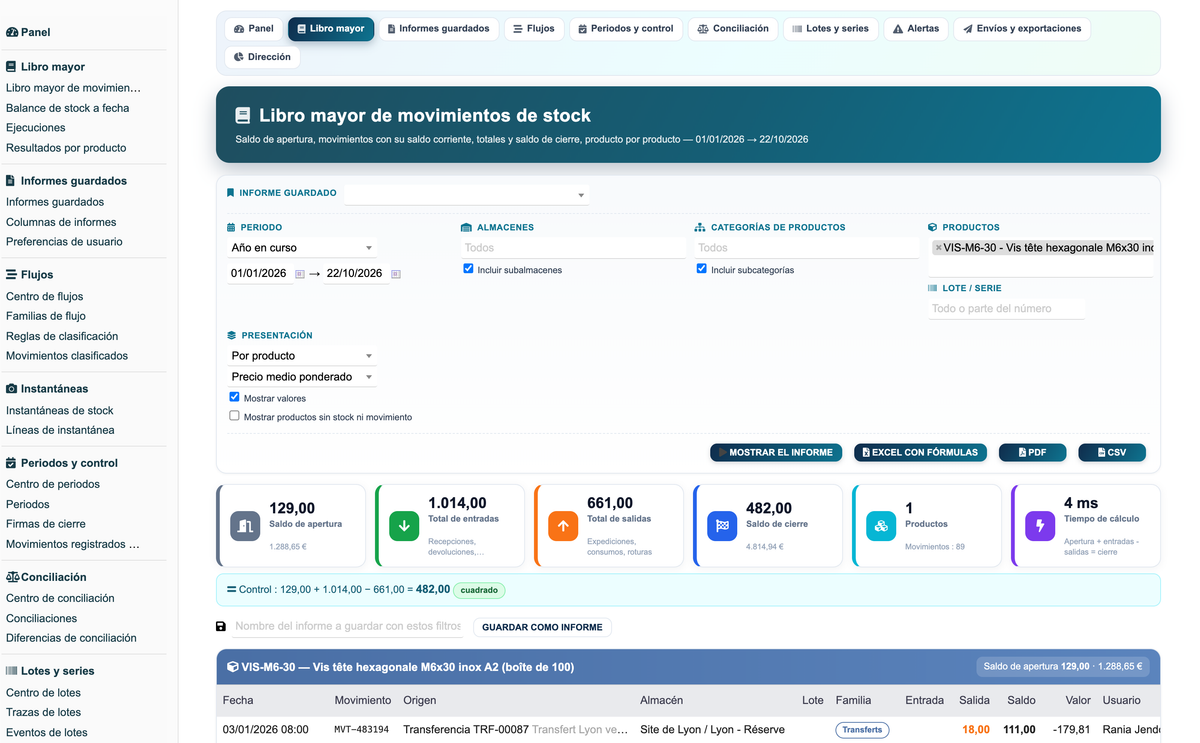Open the Informe guardado dropdown

pyautogui.click(x=466, y=194)
